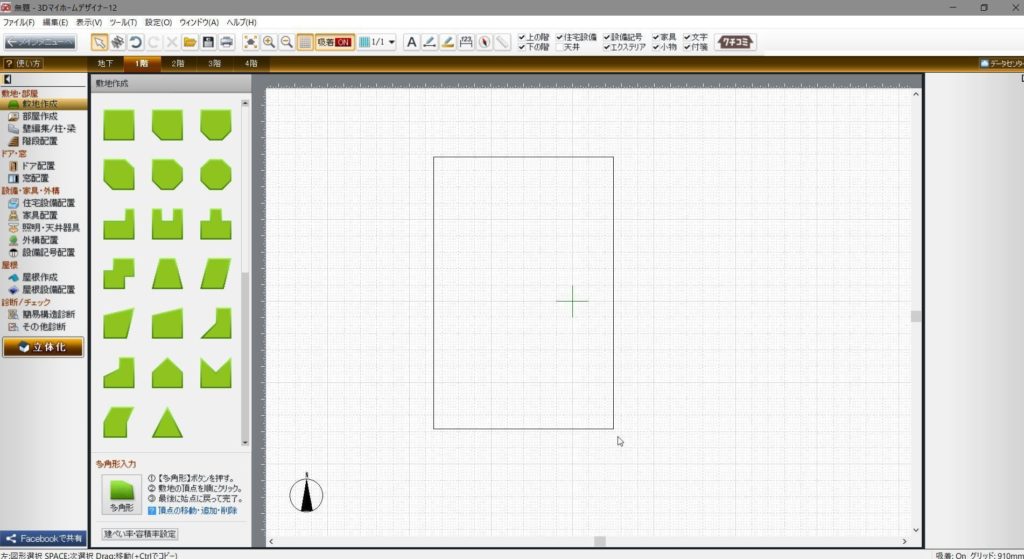This screenshot has height=559, width=1024.
Task: Open the 設定(O) menu
Action: 158,22
